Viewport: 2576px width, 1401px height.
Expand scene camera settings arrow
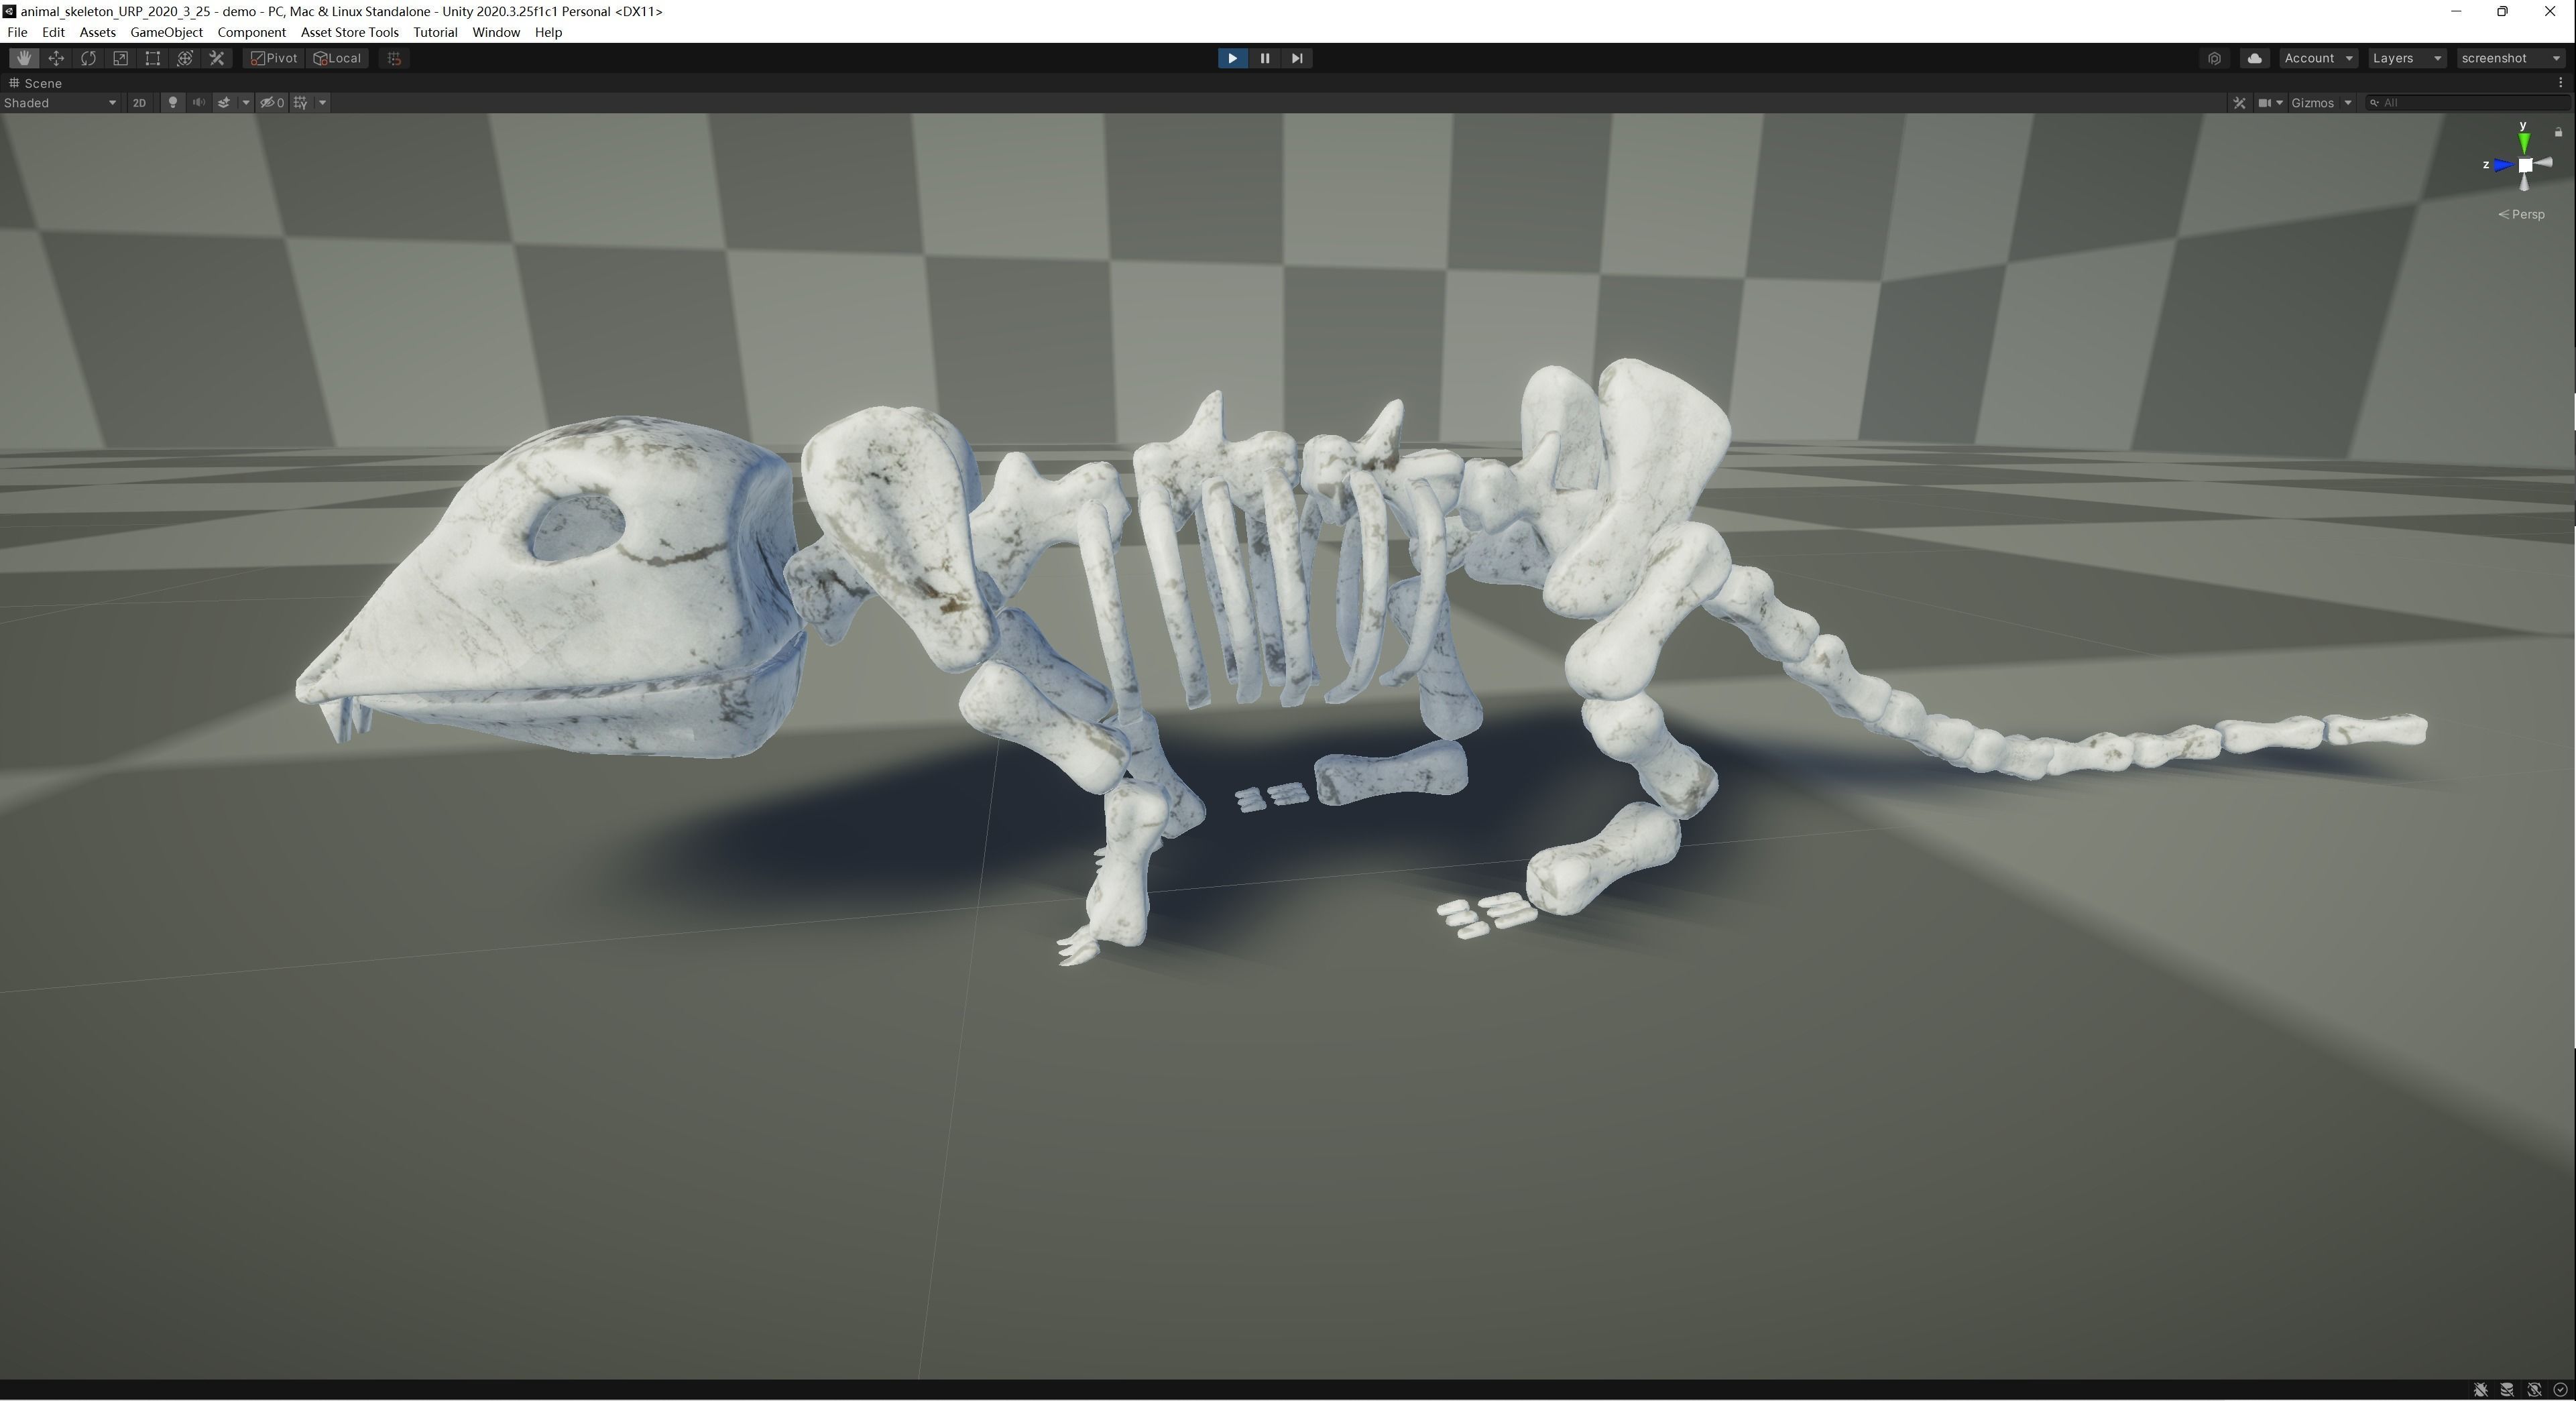(x=2280, y=102)
